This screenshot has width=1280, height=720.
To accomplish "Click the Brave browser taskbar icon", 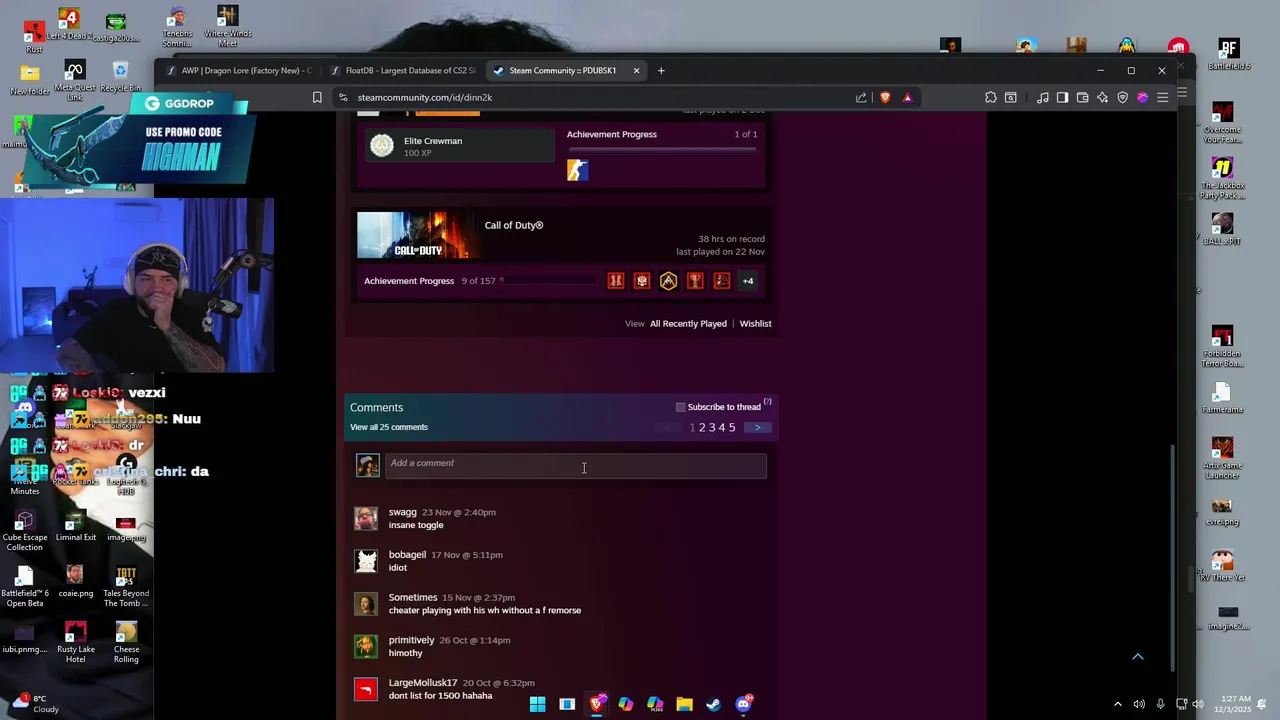I will [x=597, y=704].
